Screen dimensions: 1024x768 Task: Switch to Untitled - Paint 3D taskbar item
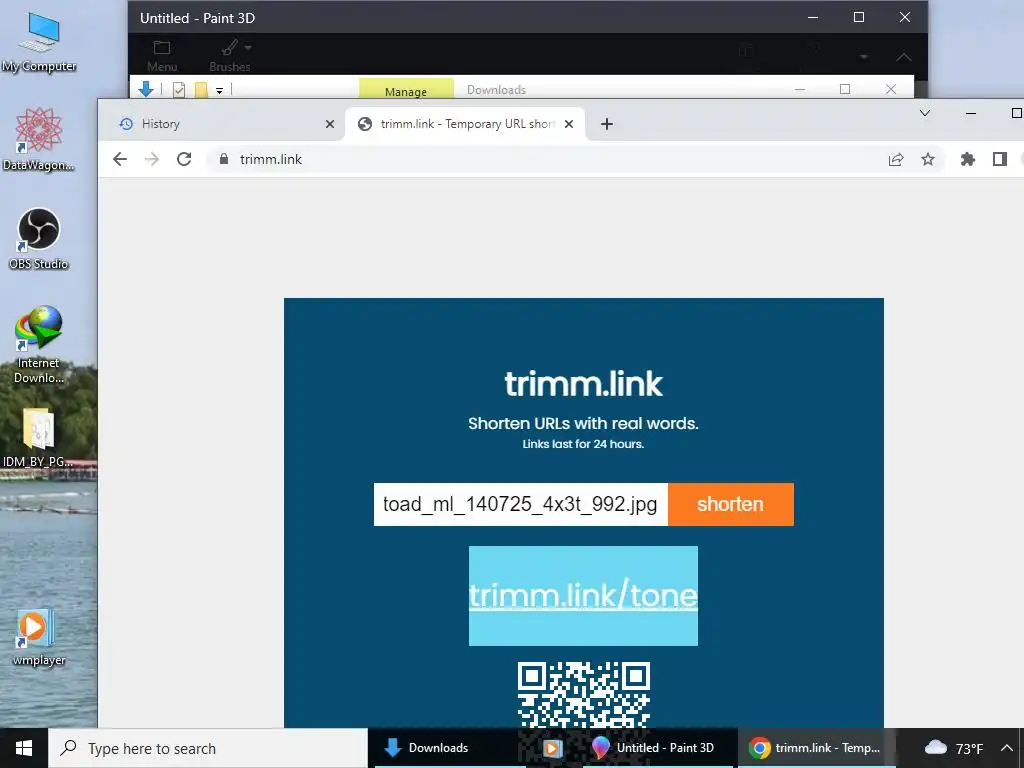656,748
